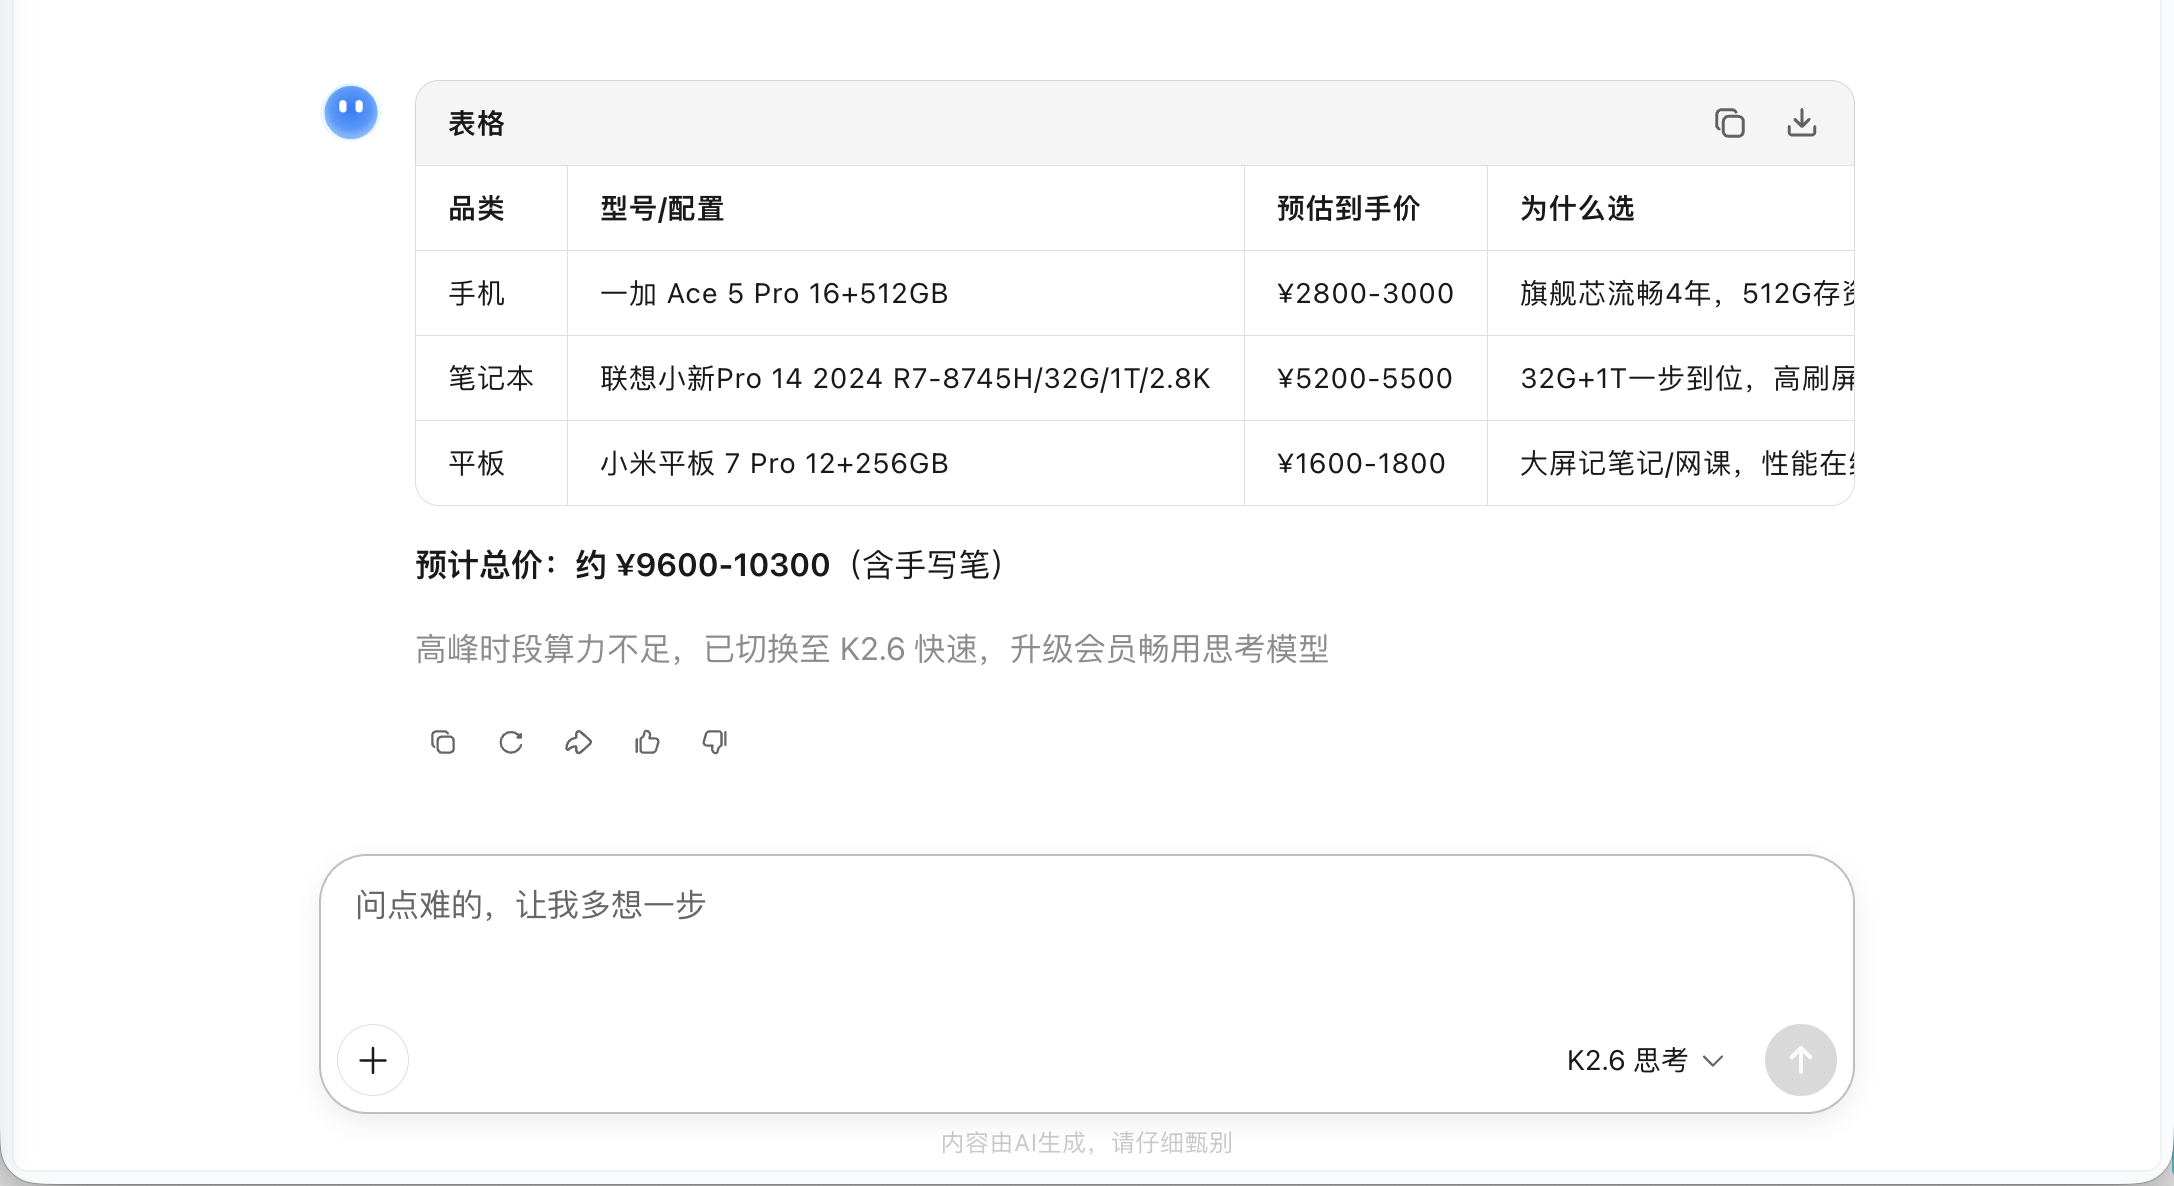Click the ¥1600-1800 price cell
This screenshot has width=2174, height=1186.
pos(1366,463)
